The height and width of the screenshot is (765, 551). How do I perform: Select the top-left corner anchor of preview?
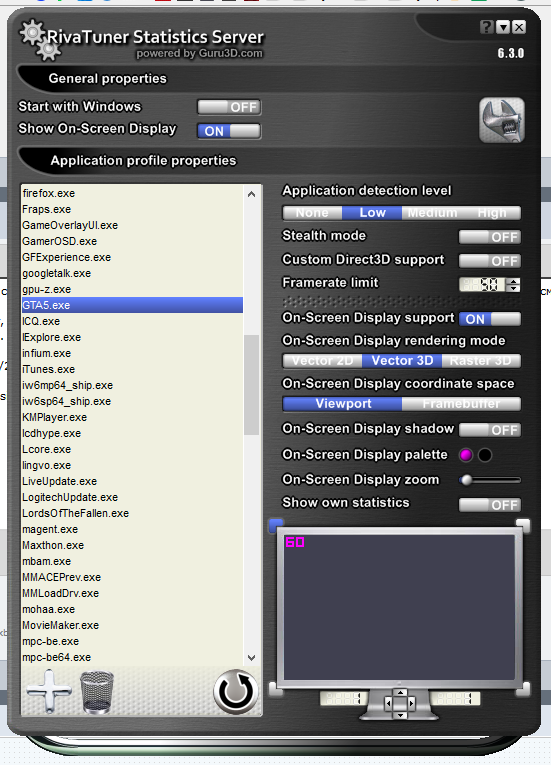click(276, 525)
